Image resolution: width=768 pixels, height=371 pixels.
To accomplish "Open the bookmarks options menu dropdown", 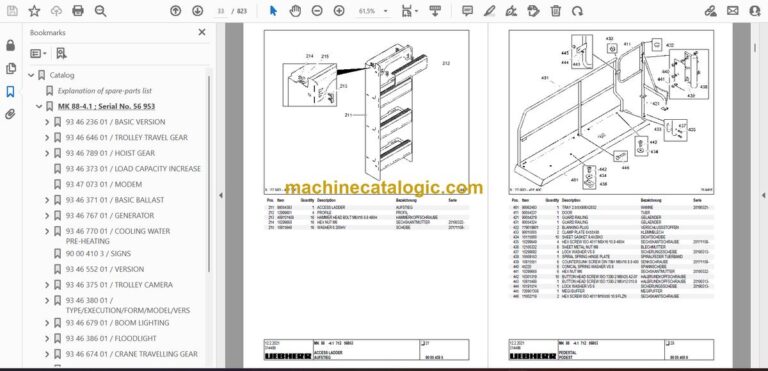I will pyautogui.click(x=38, y=53).
